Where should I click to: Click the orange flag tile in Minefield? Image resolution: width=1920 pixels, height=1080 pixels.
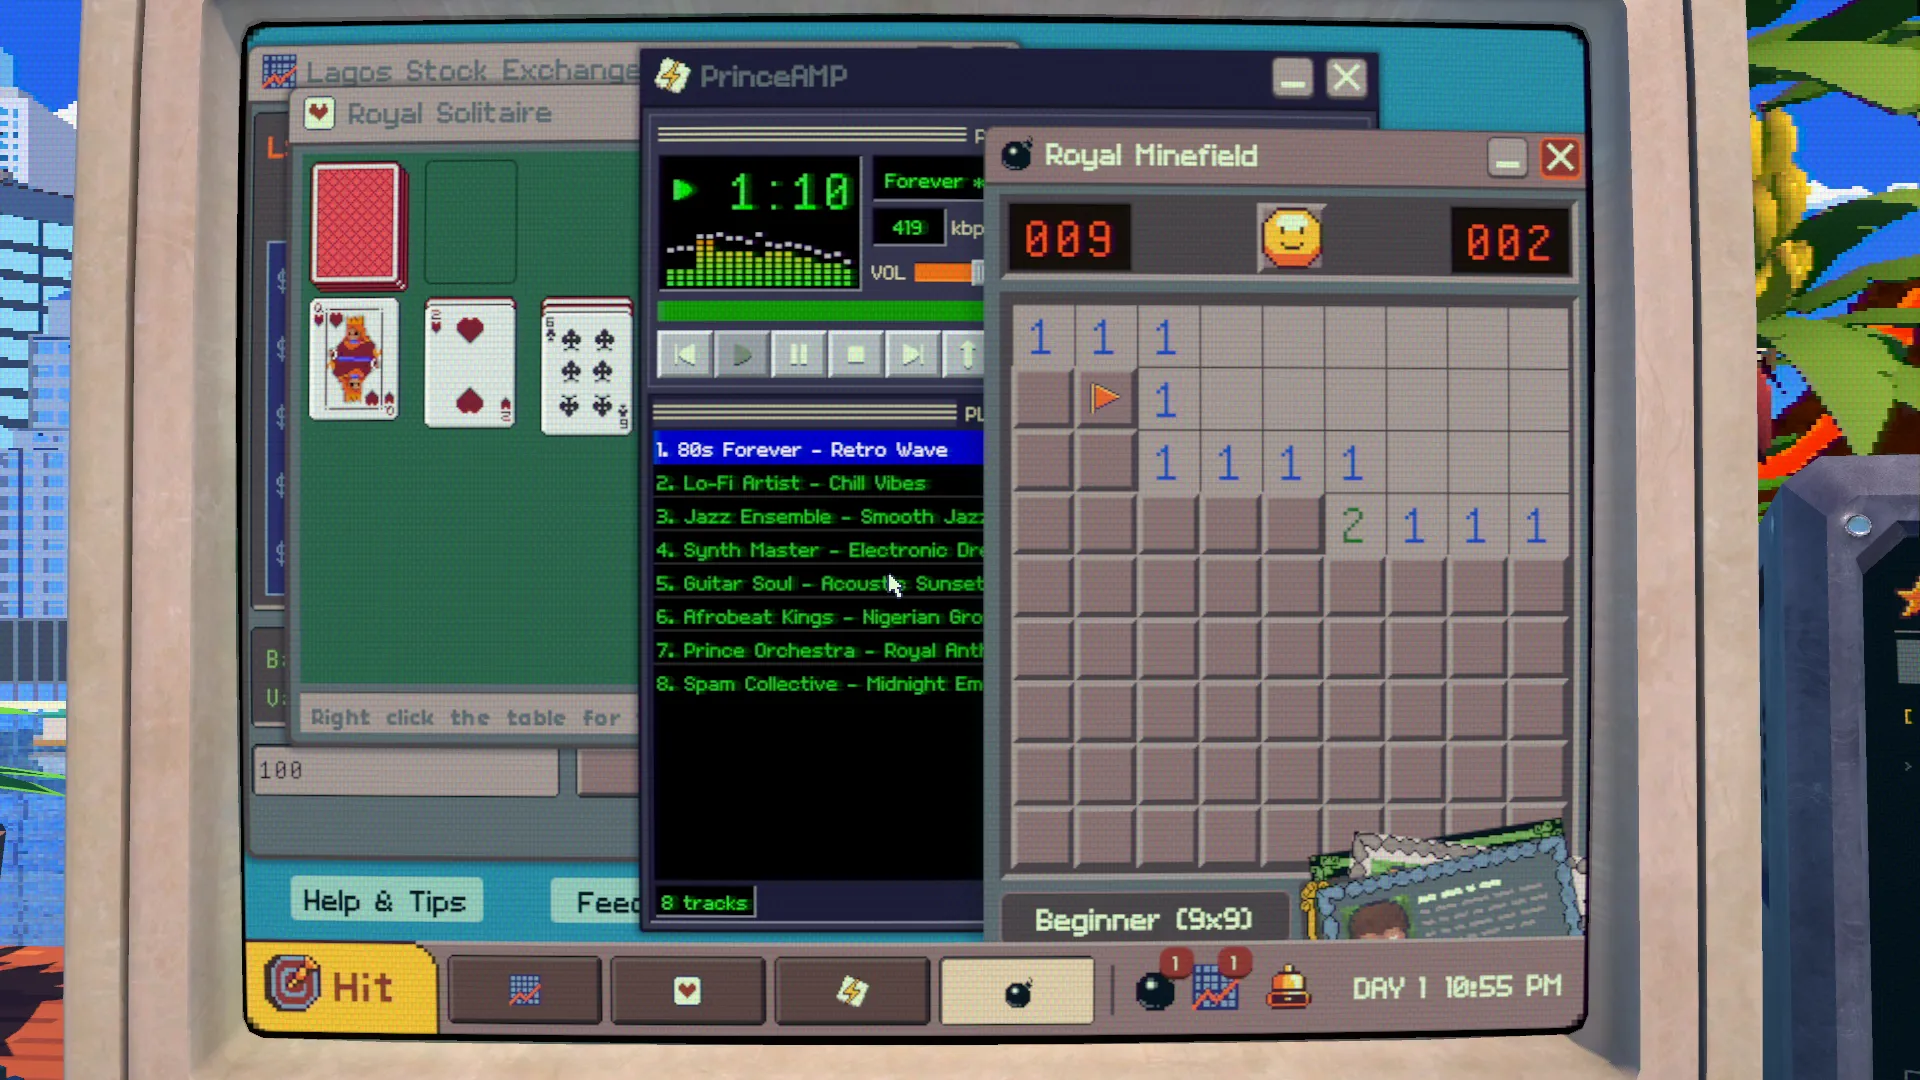[x=1105, y=398]
